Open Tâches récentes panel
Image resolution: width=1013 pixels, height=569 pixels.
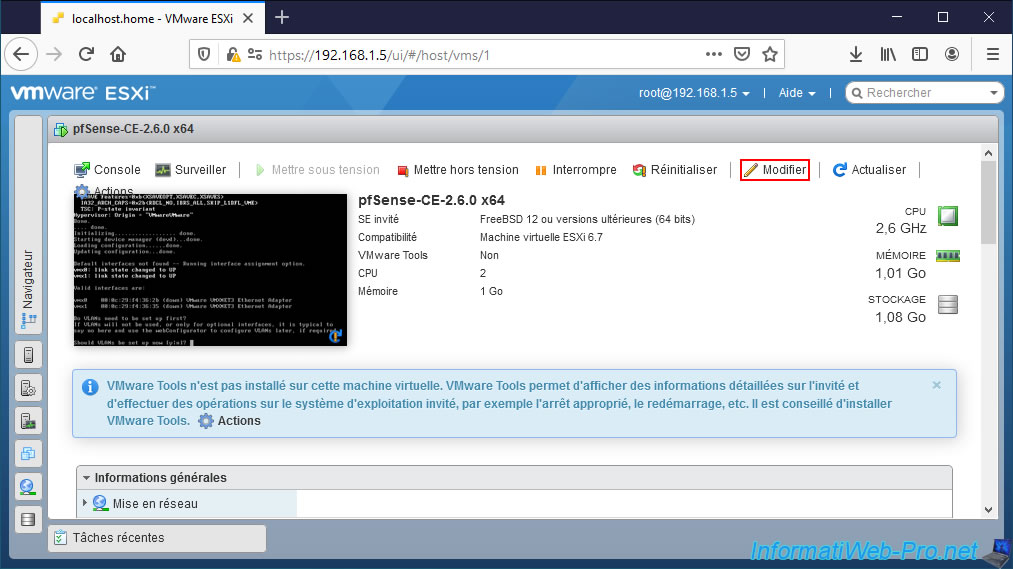(x=156, y=538)
